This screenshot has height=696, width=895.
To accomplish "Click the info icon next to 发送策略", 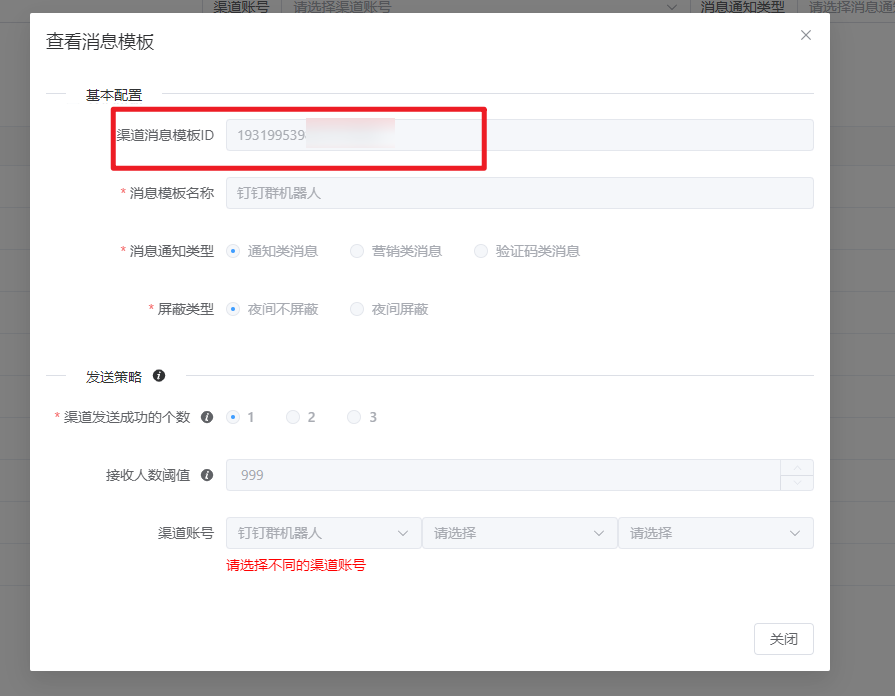I will click(x=159, y=376).
